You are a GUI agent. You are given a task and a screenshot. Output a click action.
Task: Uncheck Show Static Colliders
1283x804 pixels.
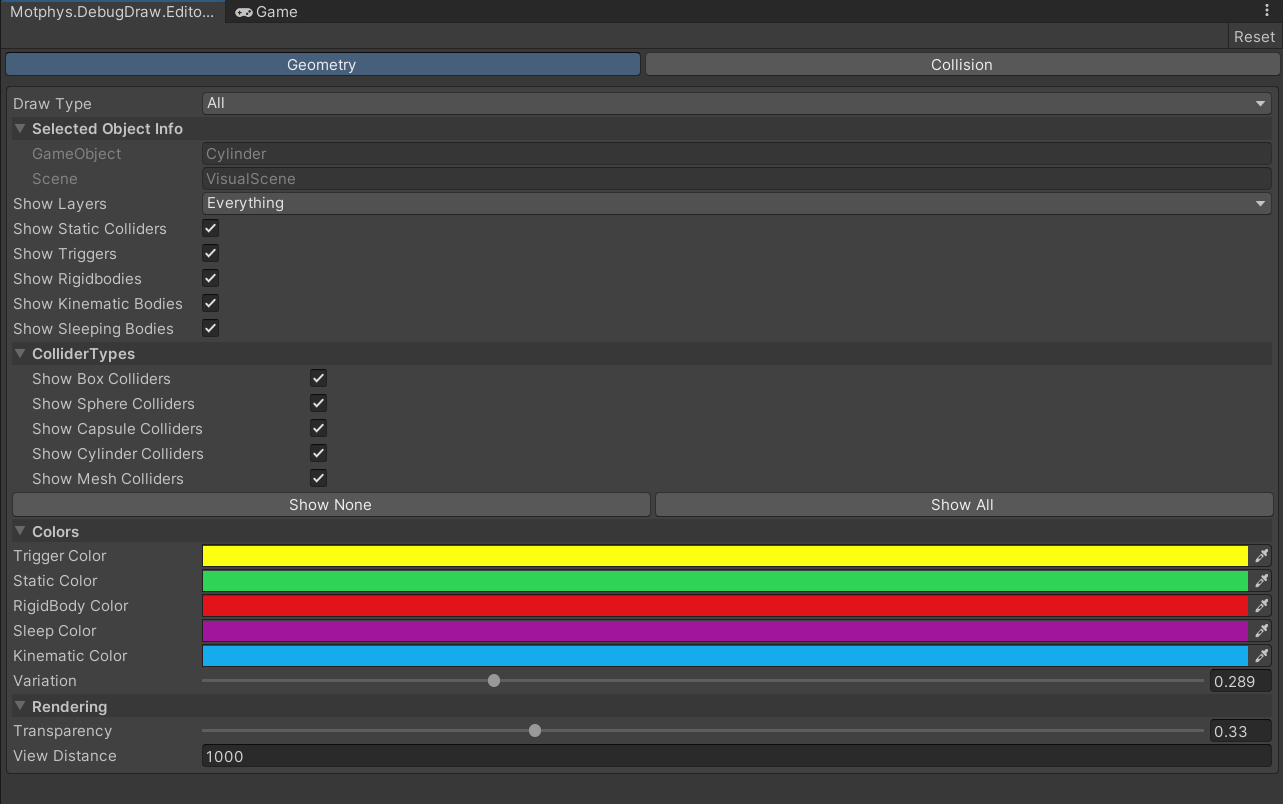[211, 228]
